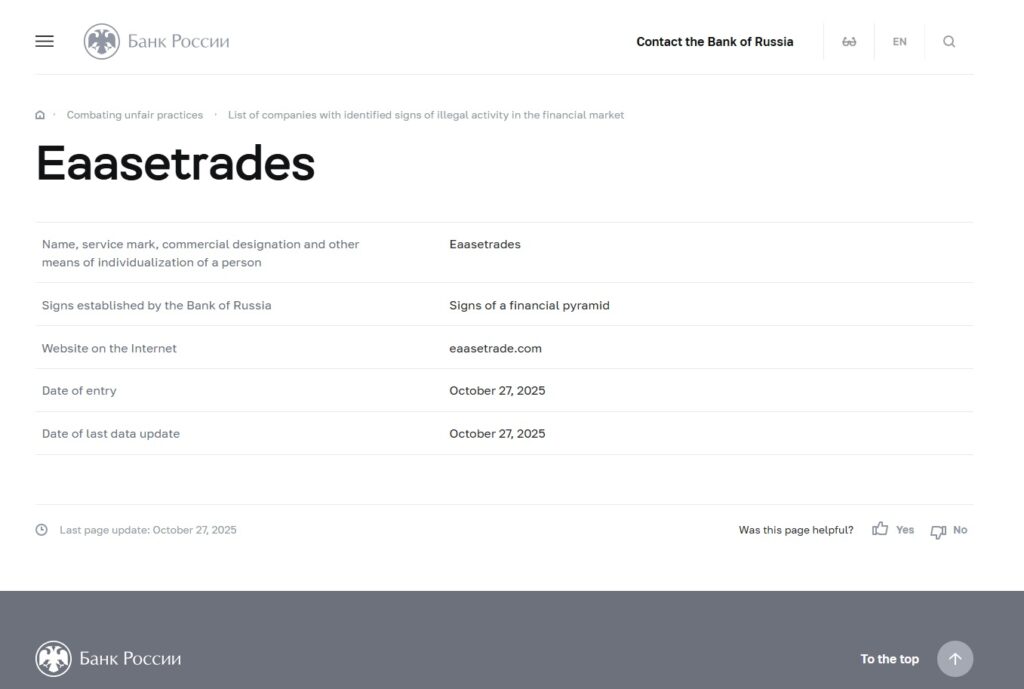Open the accessibility glasses icon
The height and width of the screenshot is (689, 1024).
(849, 41)
